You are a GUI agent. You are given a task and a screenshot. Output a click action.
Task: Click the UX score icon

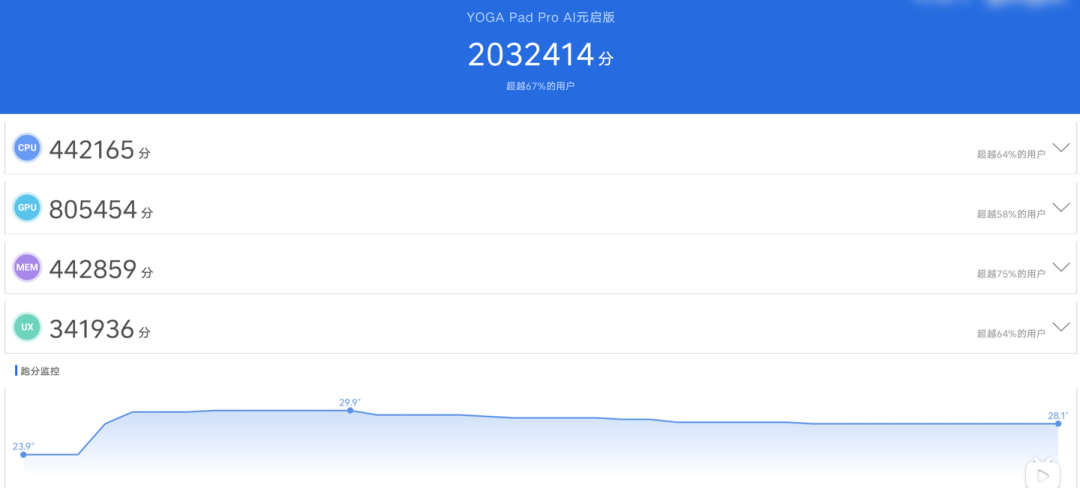pos(28,327)
